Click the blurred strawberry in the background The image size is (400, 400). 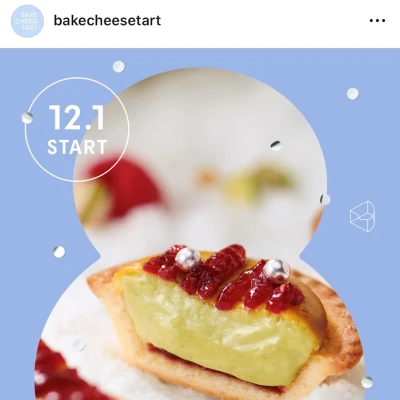point(125,187)
